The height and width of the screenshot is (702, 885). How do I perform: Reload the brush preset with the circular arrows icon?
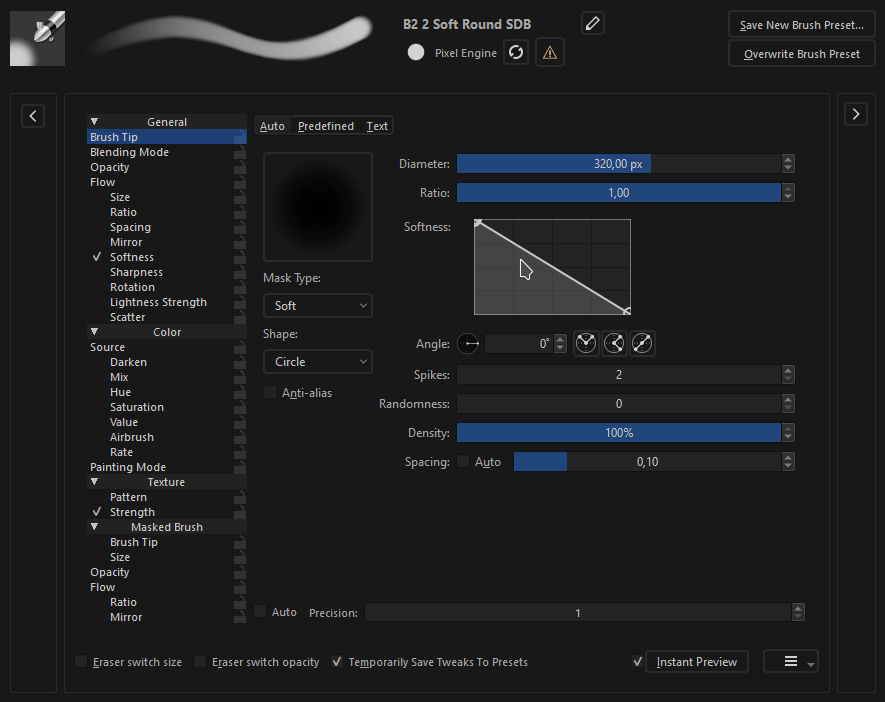516,53
